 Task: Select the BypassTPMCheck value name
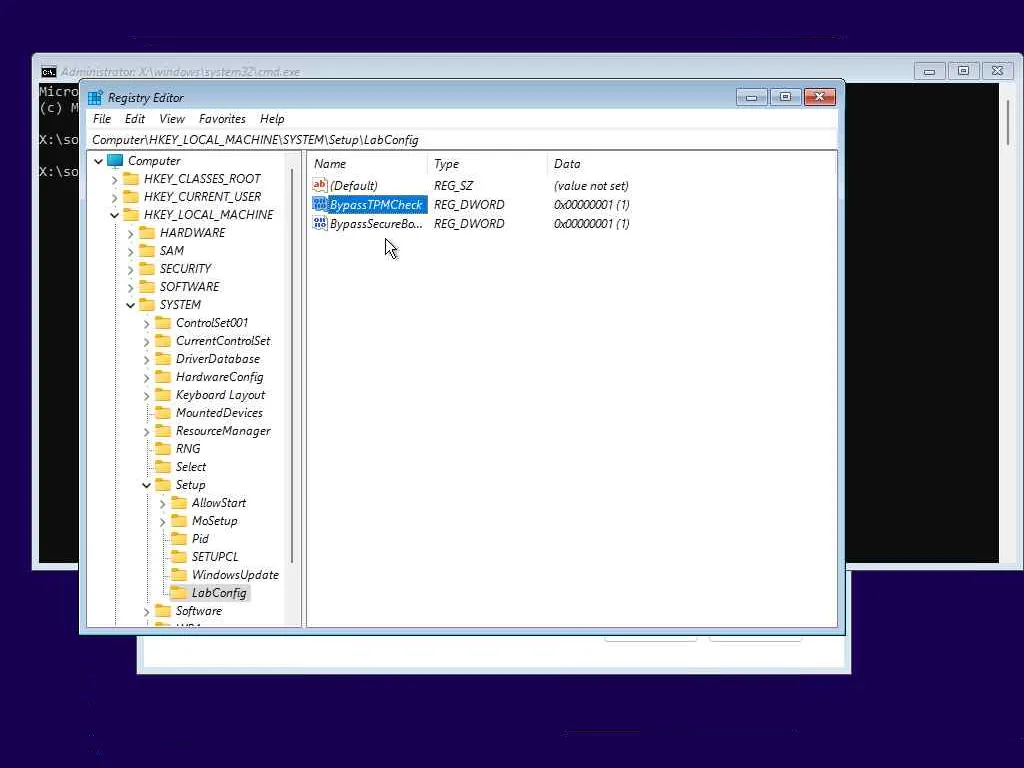376,204
